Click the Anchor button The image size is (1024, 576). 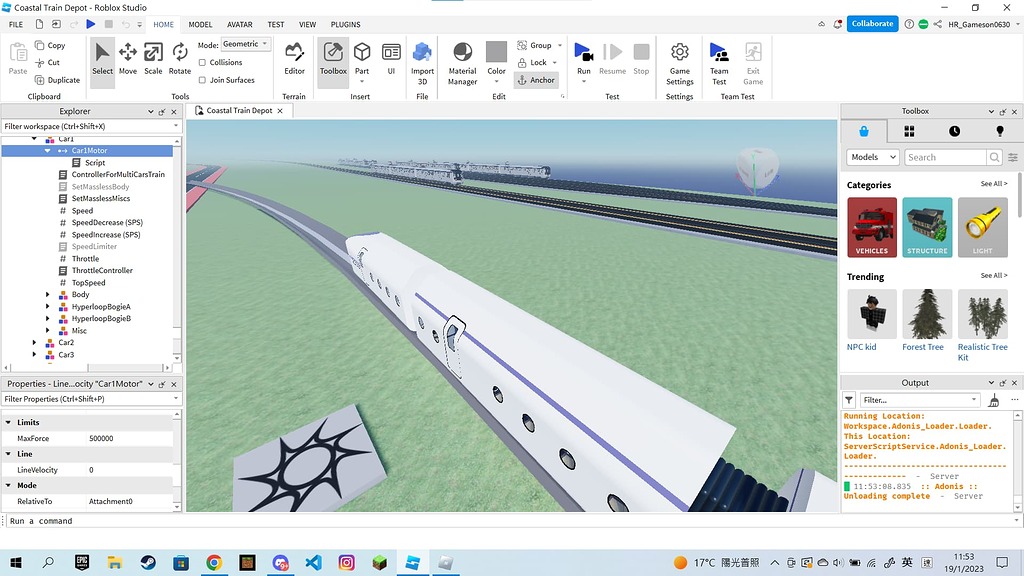tap(536, 80)
